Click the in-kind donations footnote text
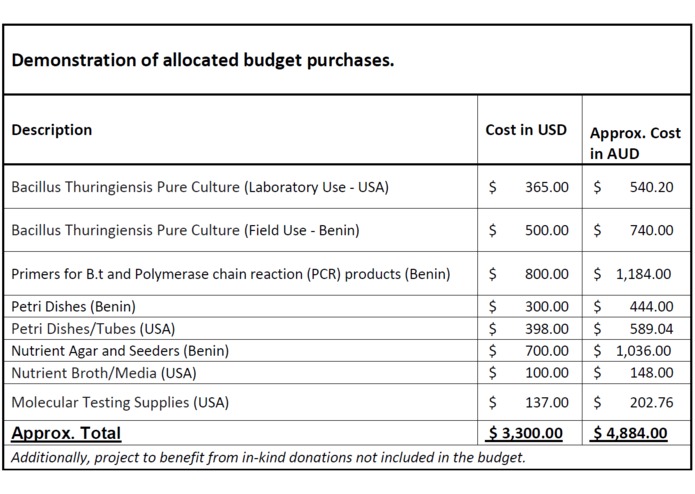The height and width of the screenshot is (494, 695). [268, 457]
